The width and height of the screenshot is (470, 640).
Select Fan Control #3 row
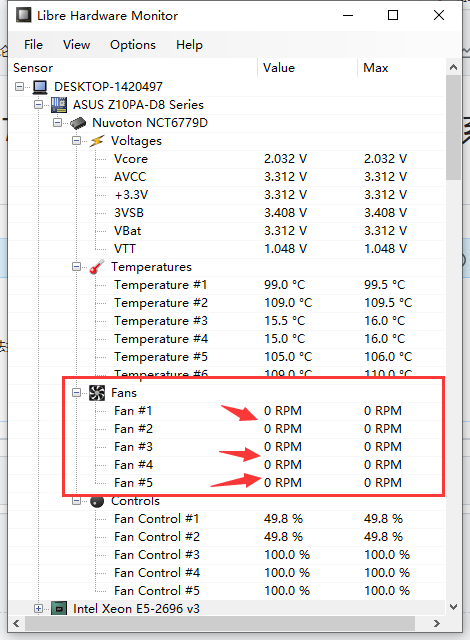pos(227,555)
